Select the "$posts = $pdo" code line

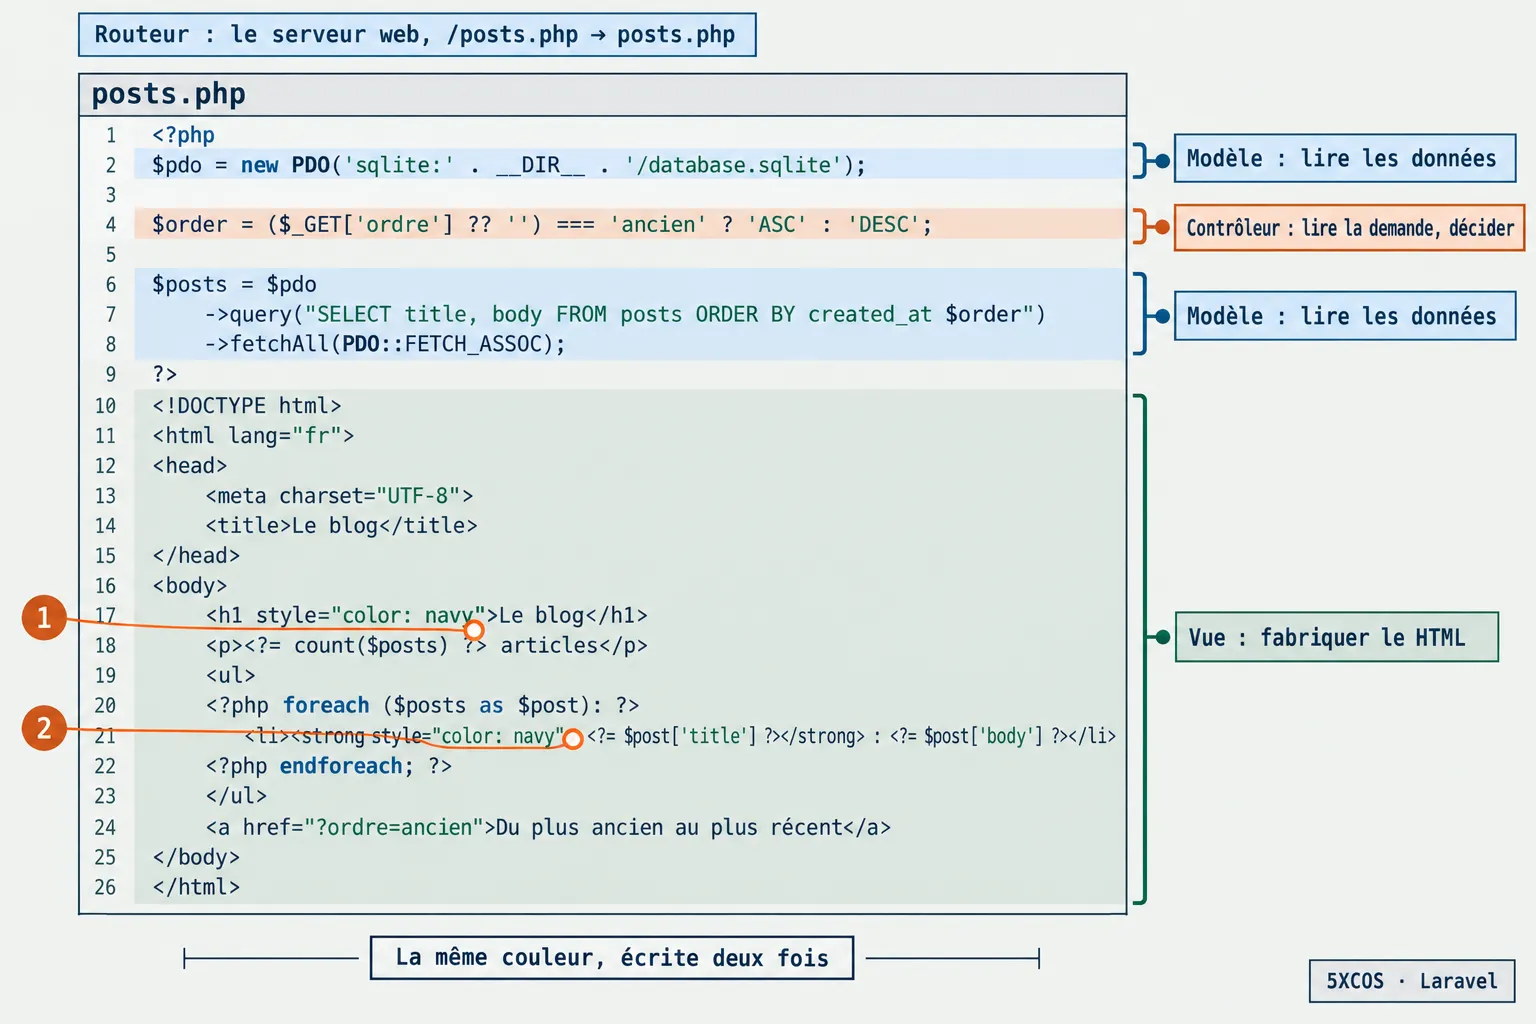pyautogui.click(x=234, y=284)
